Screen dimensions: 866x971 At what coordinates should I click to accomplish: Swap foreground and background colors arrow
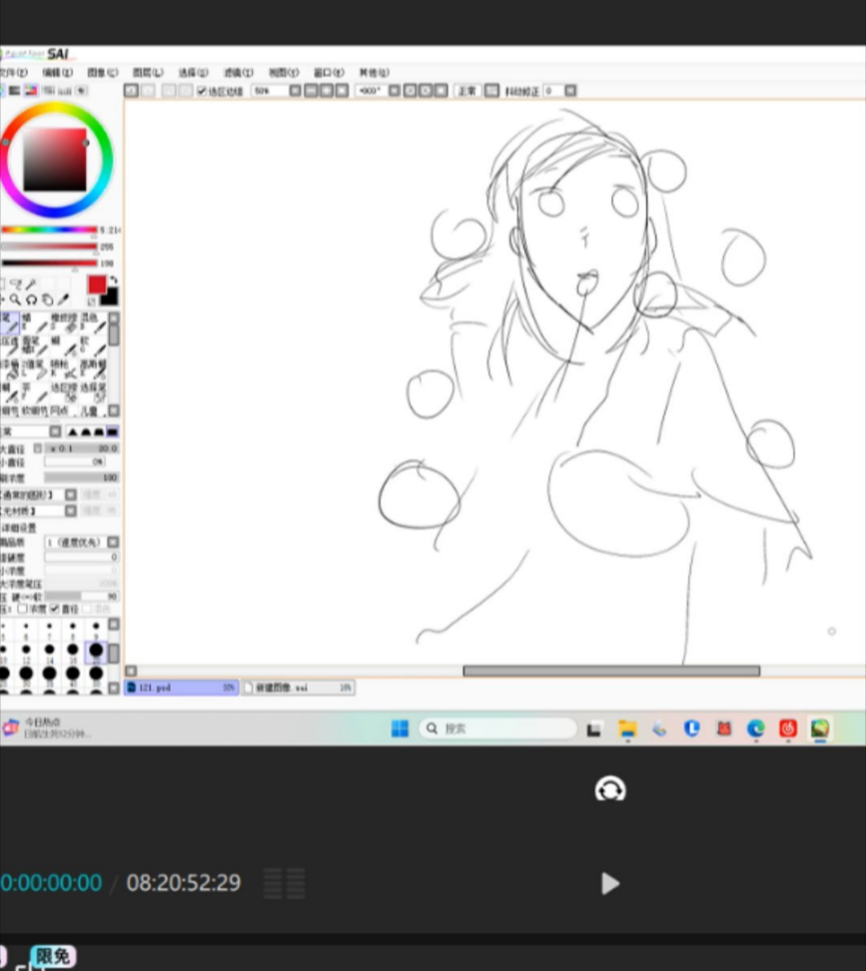(113, 281)
